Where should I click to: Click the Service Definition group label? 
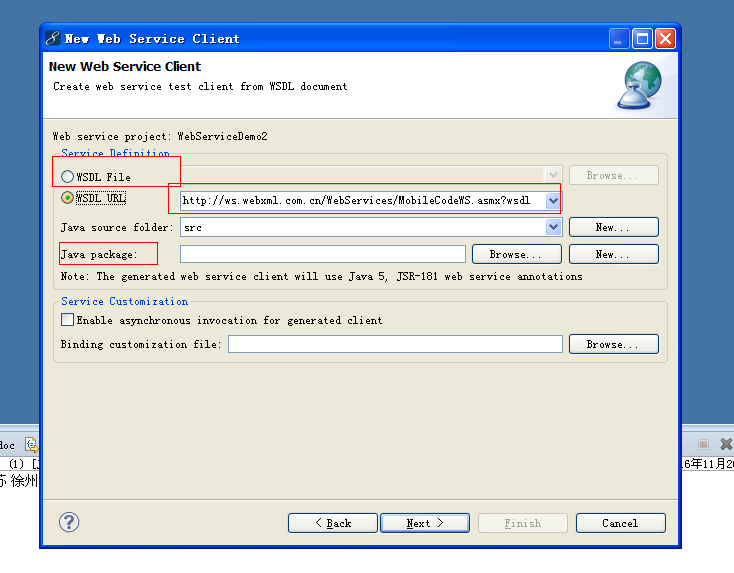click(115, 153)
